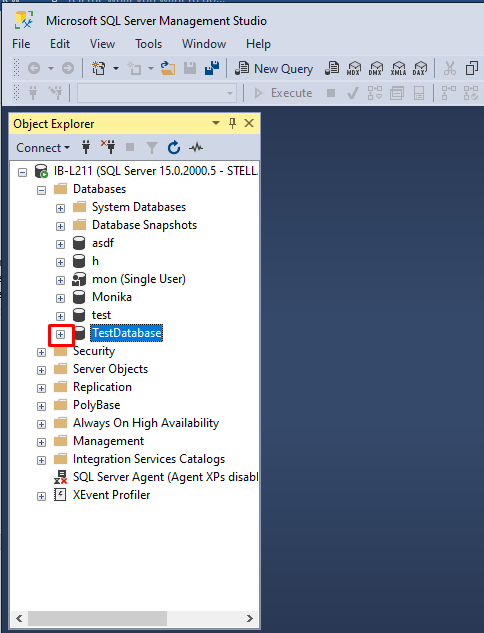Click the XMLA query icon
The width and height of the screenshot is (484, 633).
click(398, 68)
